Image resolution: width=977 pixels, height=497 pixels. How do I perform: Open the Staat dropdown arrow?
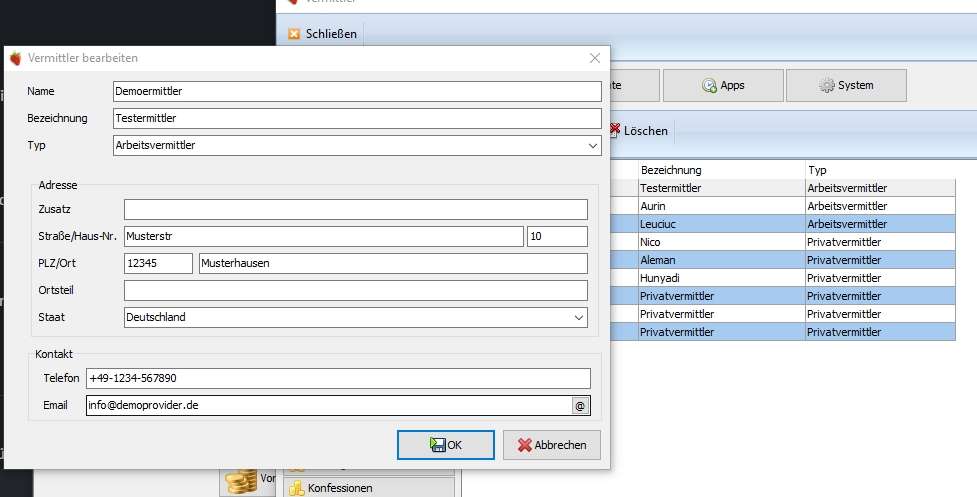[x=579, y=317]
